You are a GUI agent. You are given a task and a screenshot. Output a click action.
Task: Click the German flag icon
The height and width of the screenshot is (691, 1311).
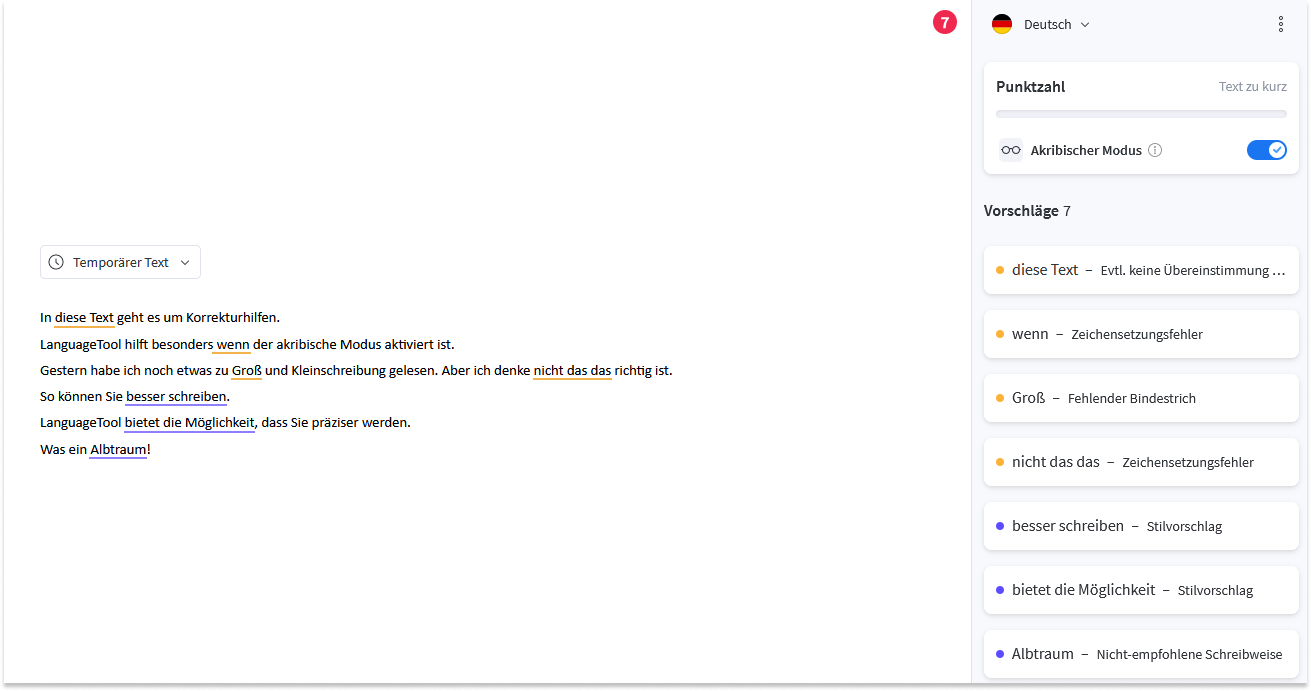point(1002,24)
